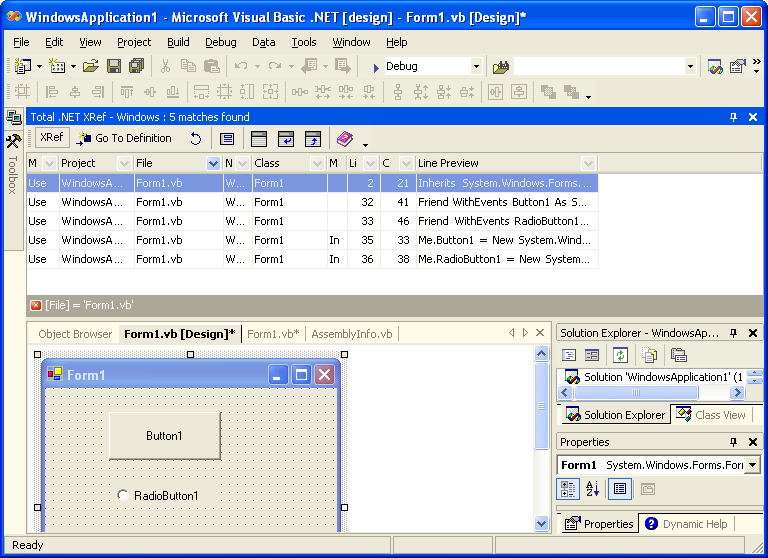Click the XRef button
Image resolution: width=768 pixels, height=558 pixels.
(x=52, y=138)
